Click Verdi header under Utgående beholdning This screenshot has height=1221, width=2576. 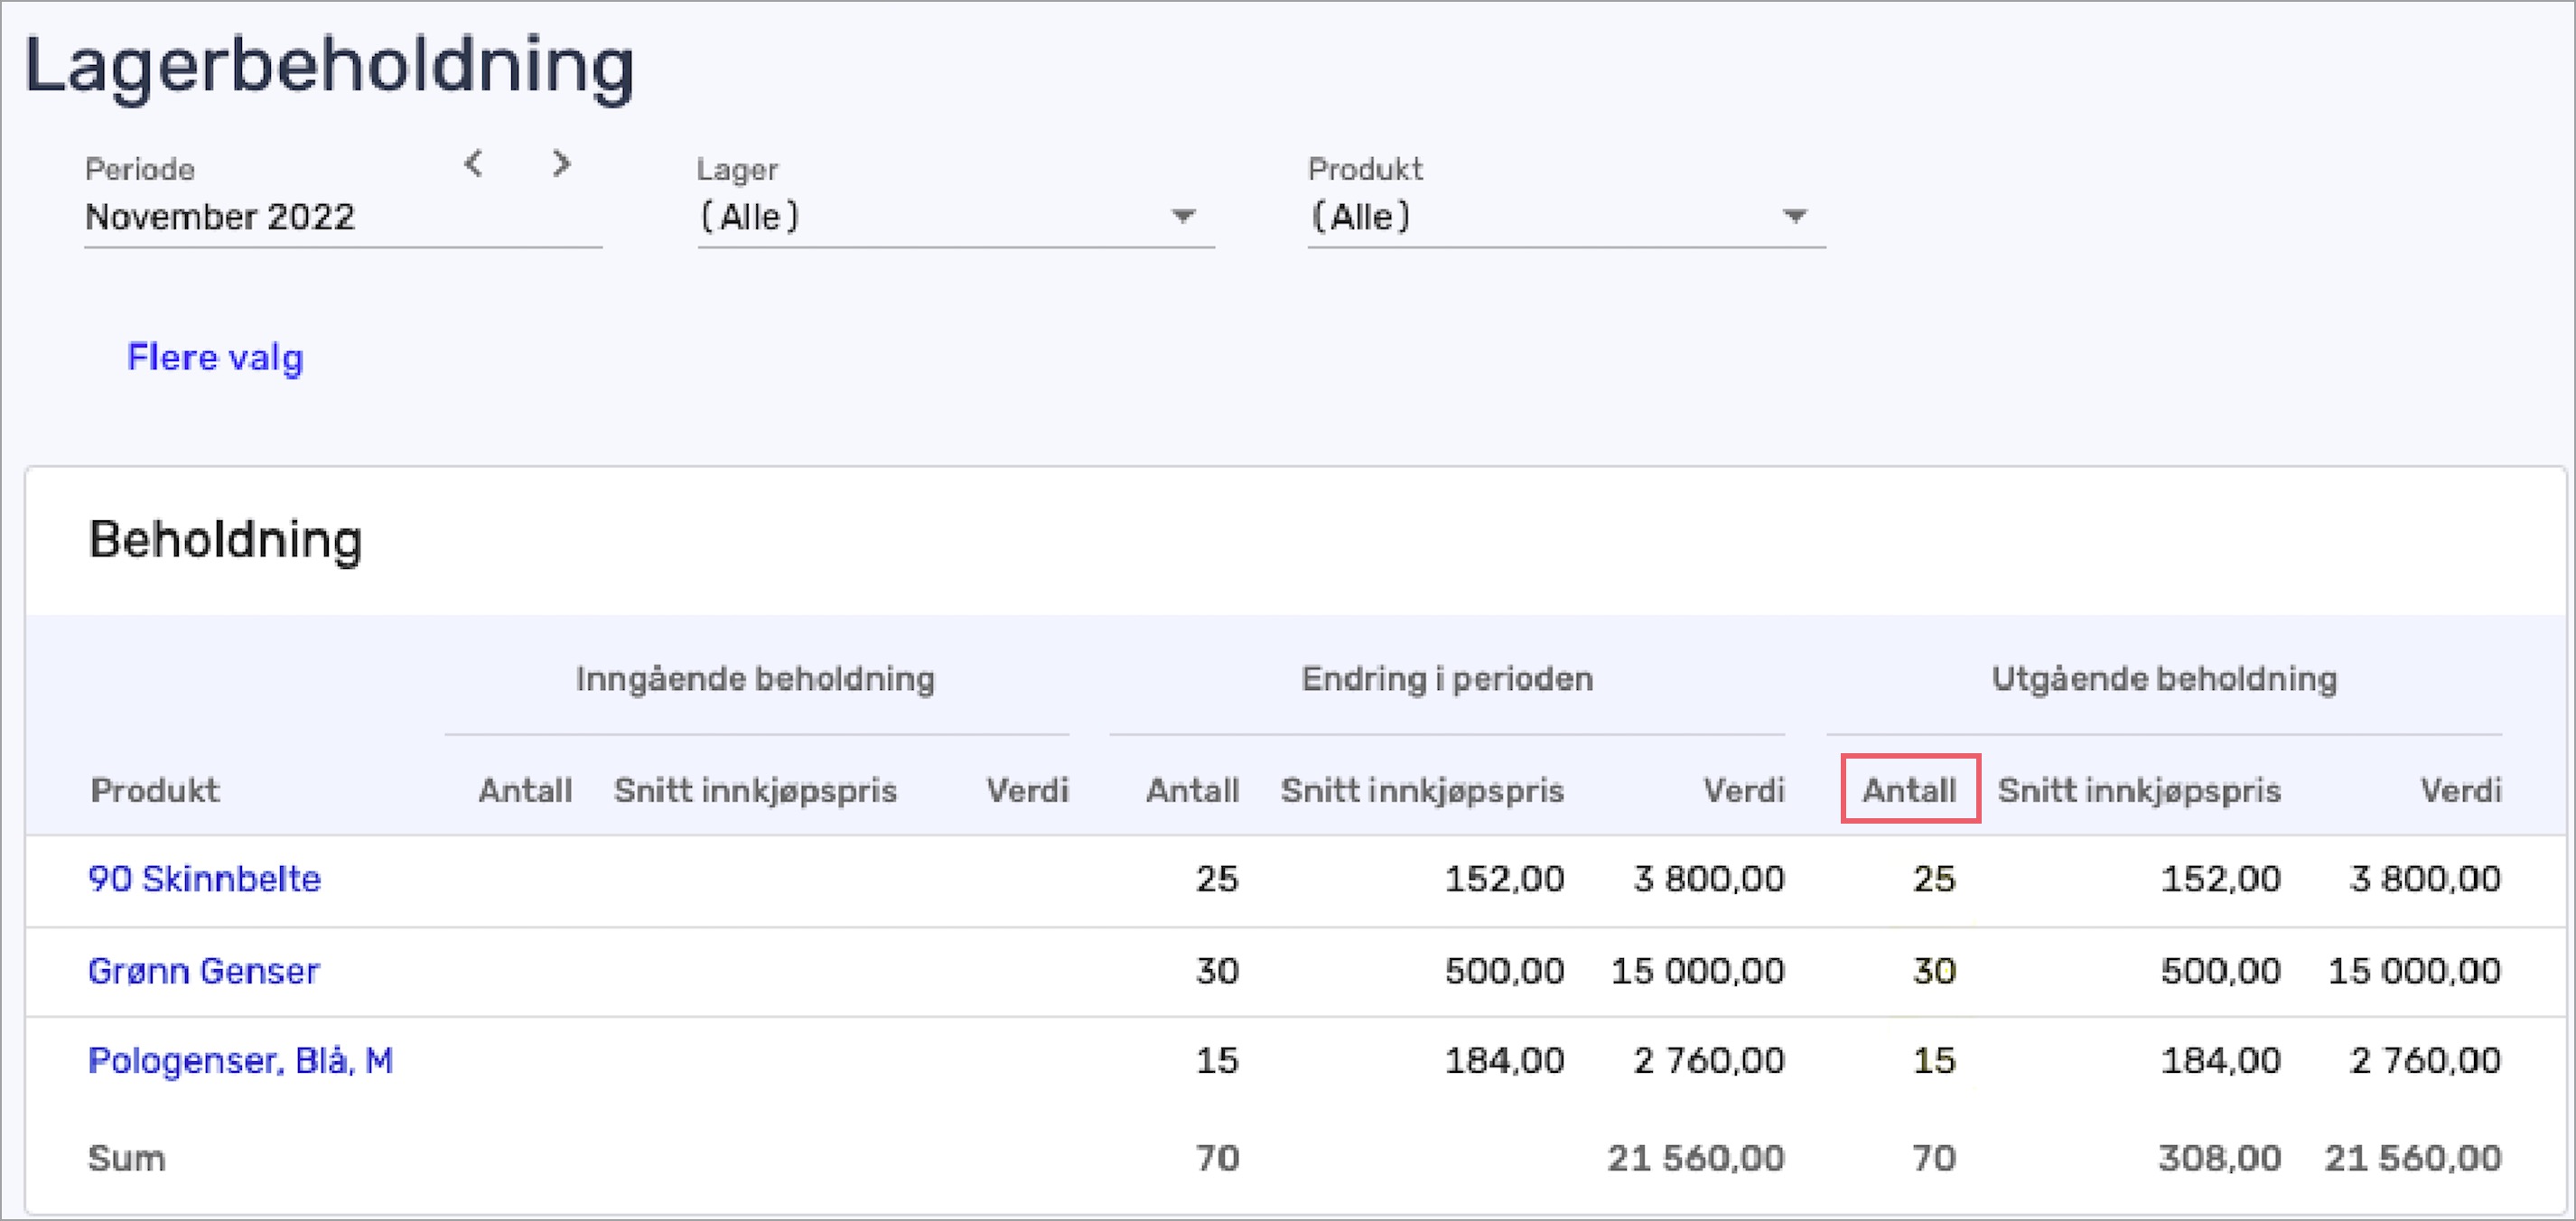click(2461, 790)
